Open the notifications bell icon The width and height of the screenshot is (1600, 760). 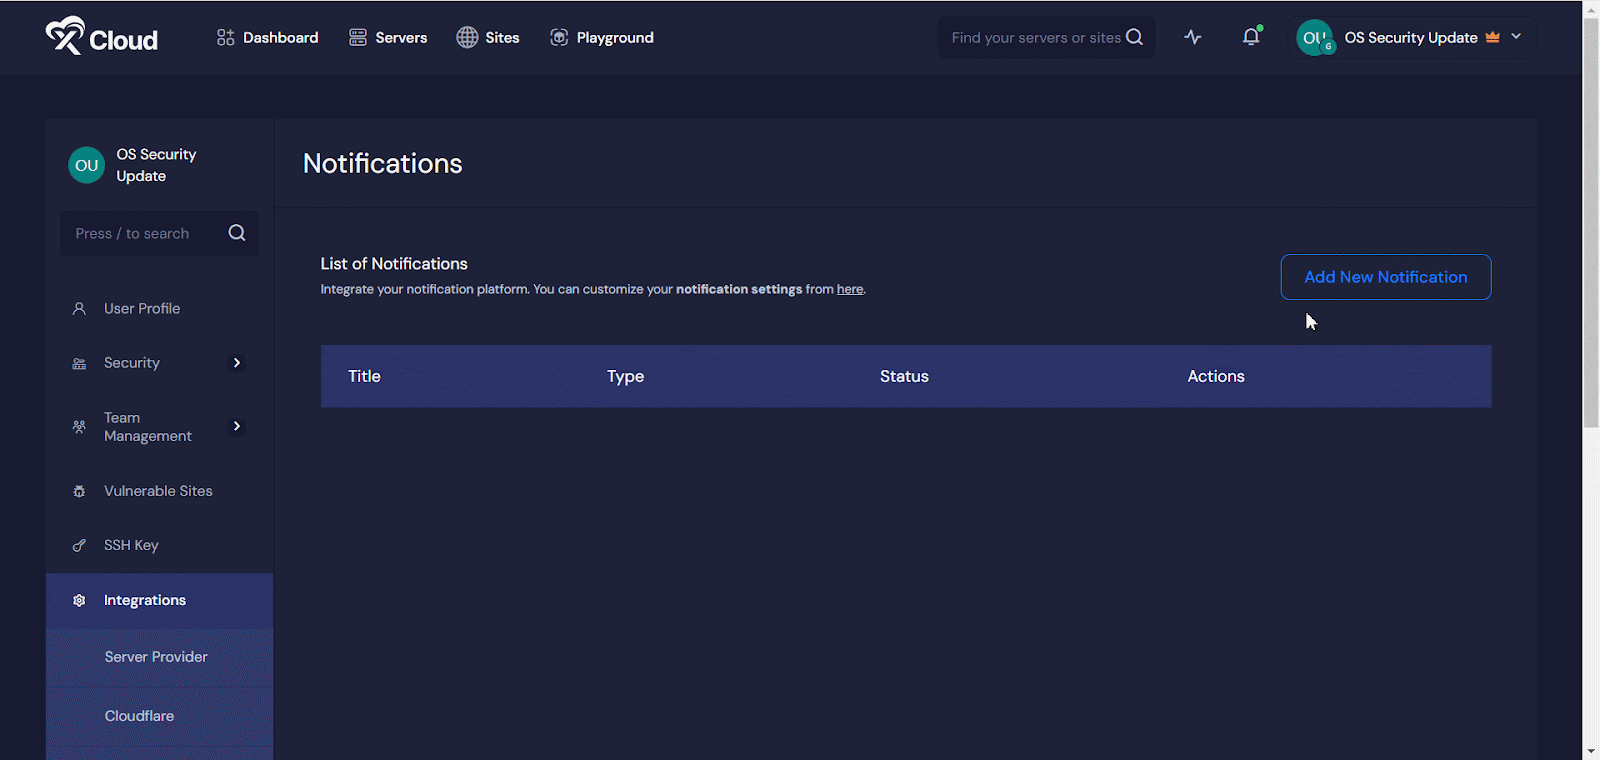[x=1251, y=37]
